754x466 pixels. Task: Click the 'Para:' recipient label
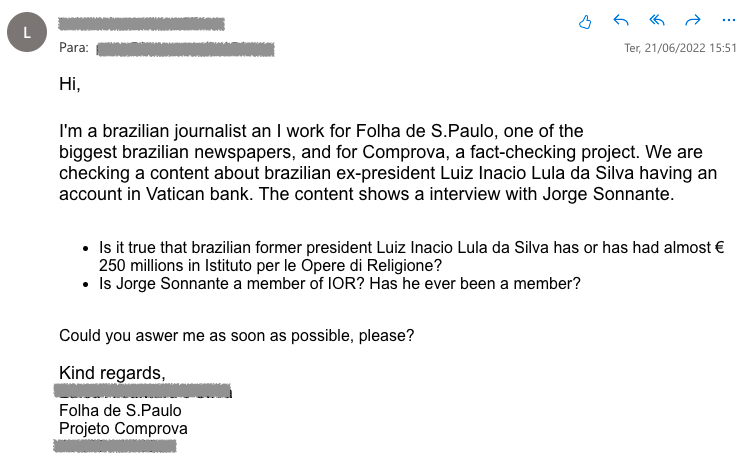(x=74, y=48)
